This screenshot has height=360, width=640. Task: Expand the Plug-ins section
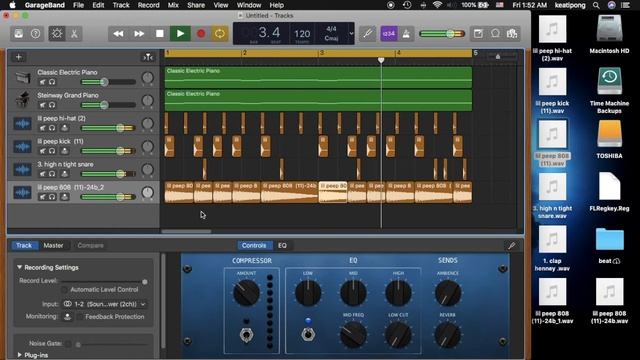(x=19, y=355)
